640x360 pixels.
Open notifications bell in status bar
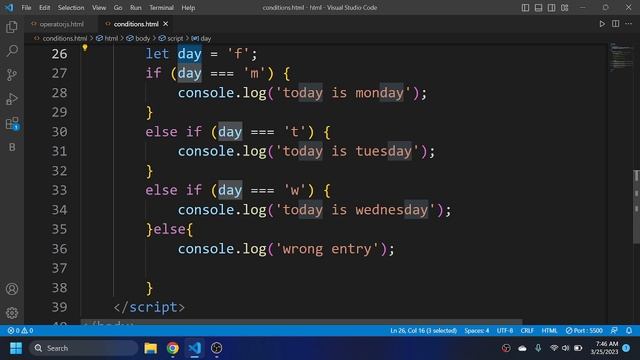629,331
